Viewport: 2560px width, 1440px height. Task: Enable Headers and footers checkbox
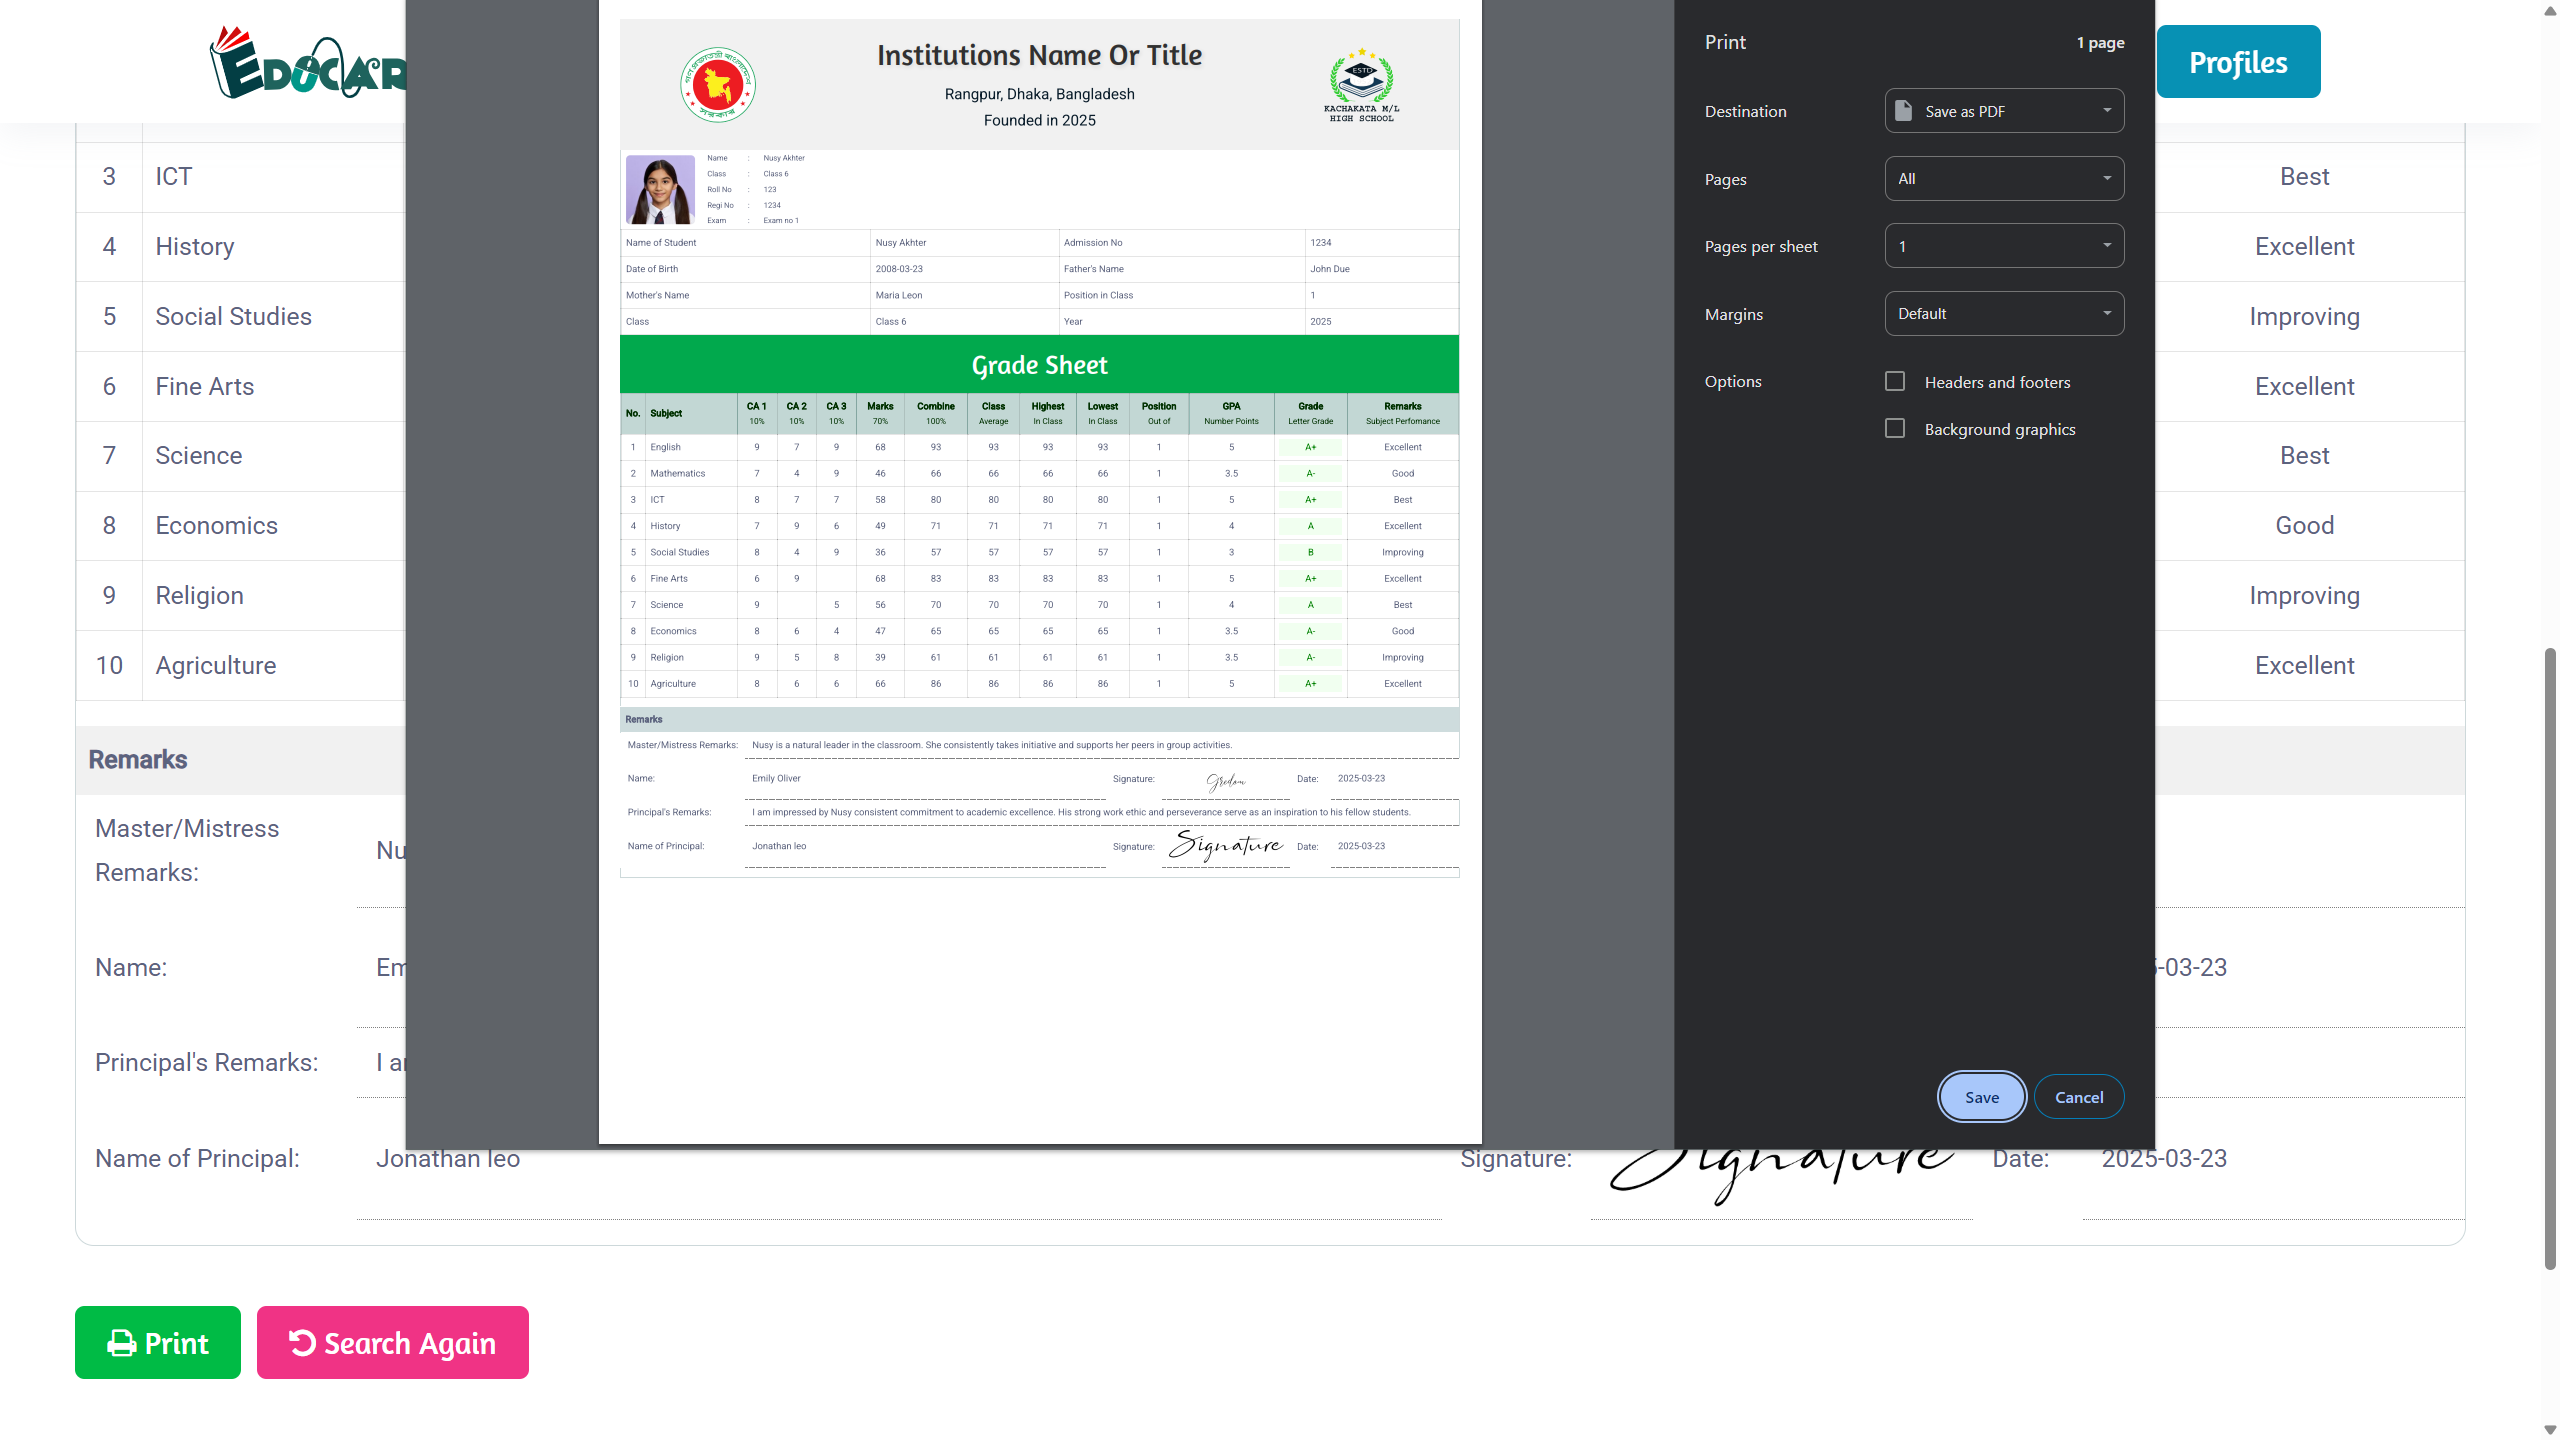coord(1895,382)
